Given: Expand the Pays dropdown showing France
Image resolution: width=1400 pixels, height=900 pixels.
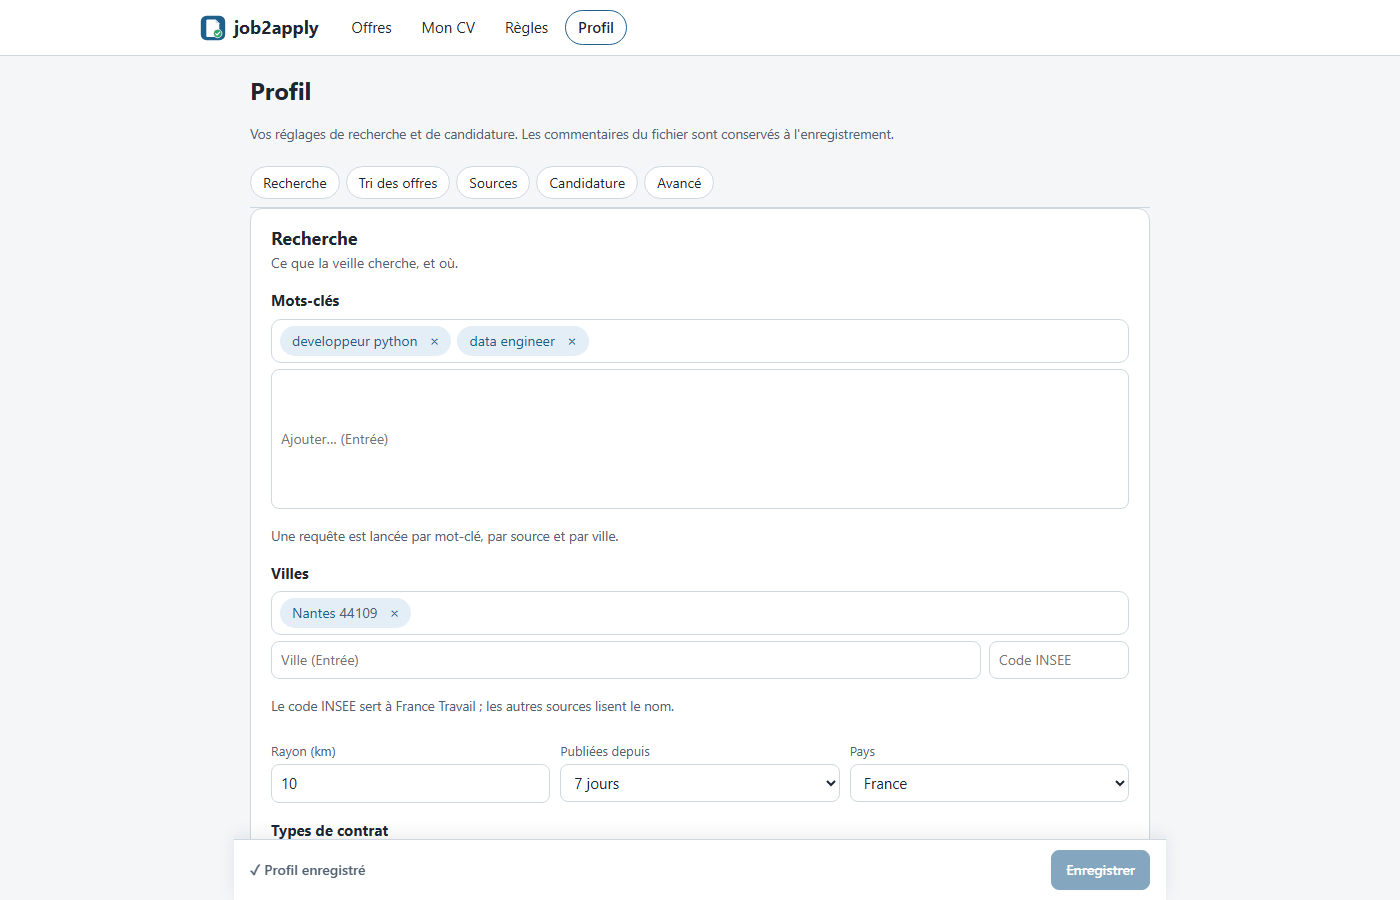Looking at the screenshot, I should pyautogui.click(x=989, y=783).
